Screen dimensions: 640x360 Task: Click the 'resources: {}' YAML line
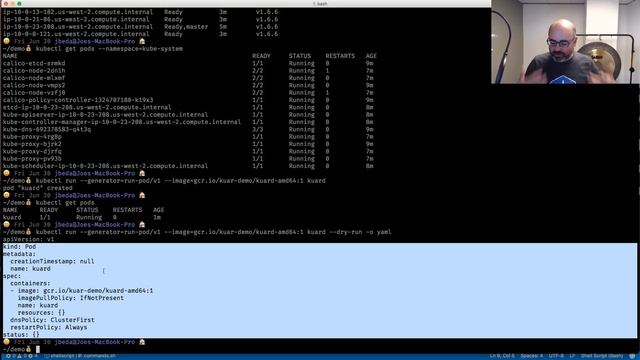point(41,313)
